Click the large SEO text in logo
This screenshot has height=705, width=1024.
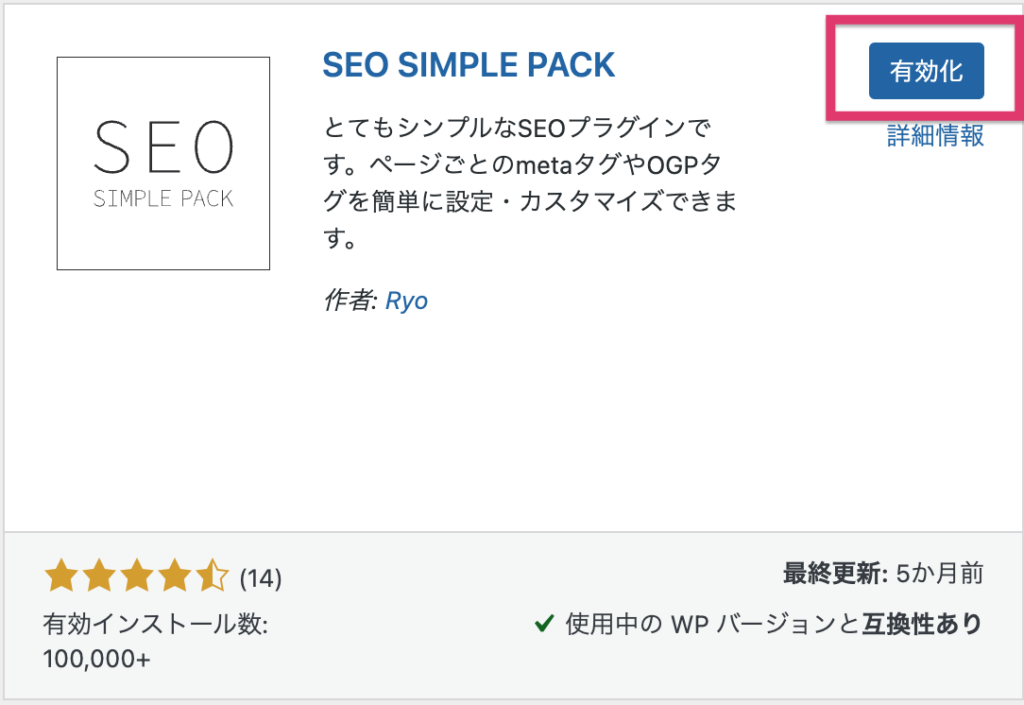tap(163, 148)
